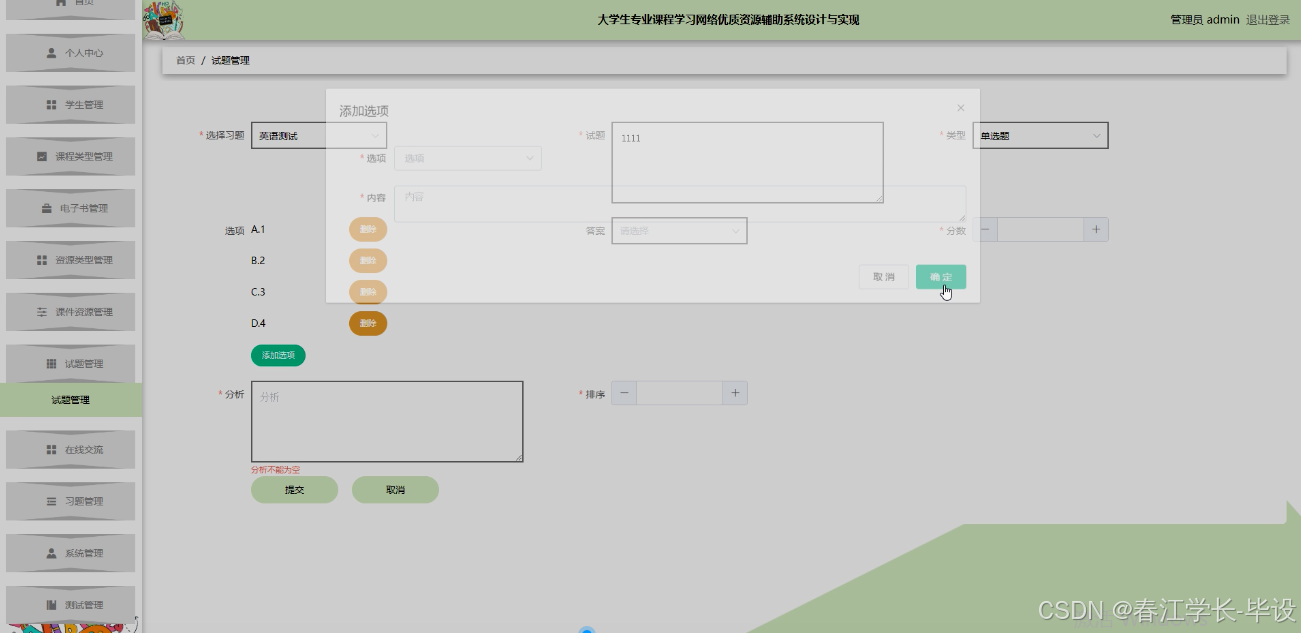Viewport: 1301px width, 633px height.
Task: Click the green 添加选项 button
Action: [x=278, y=355]
